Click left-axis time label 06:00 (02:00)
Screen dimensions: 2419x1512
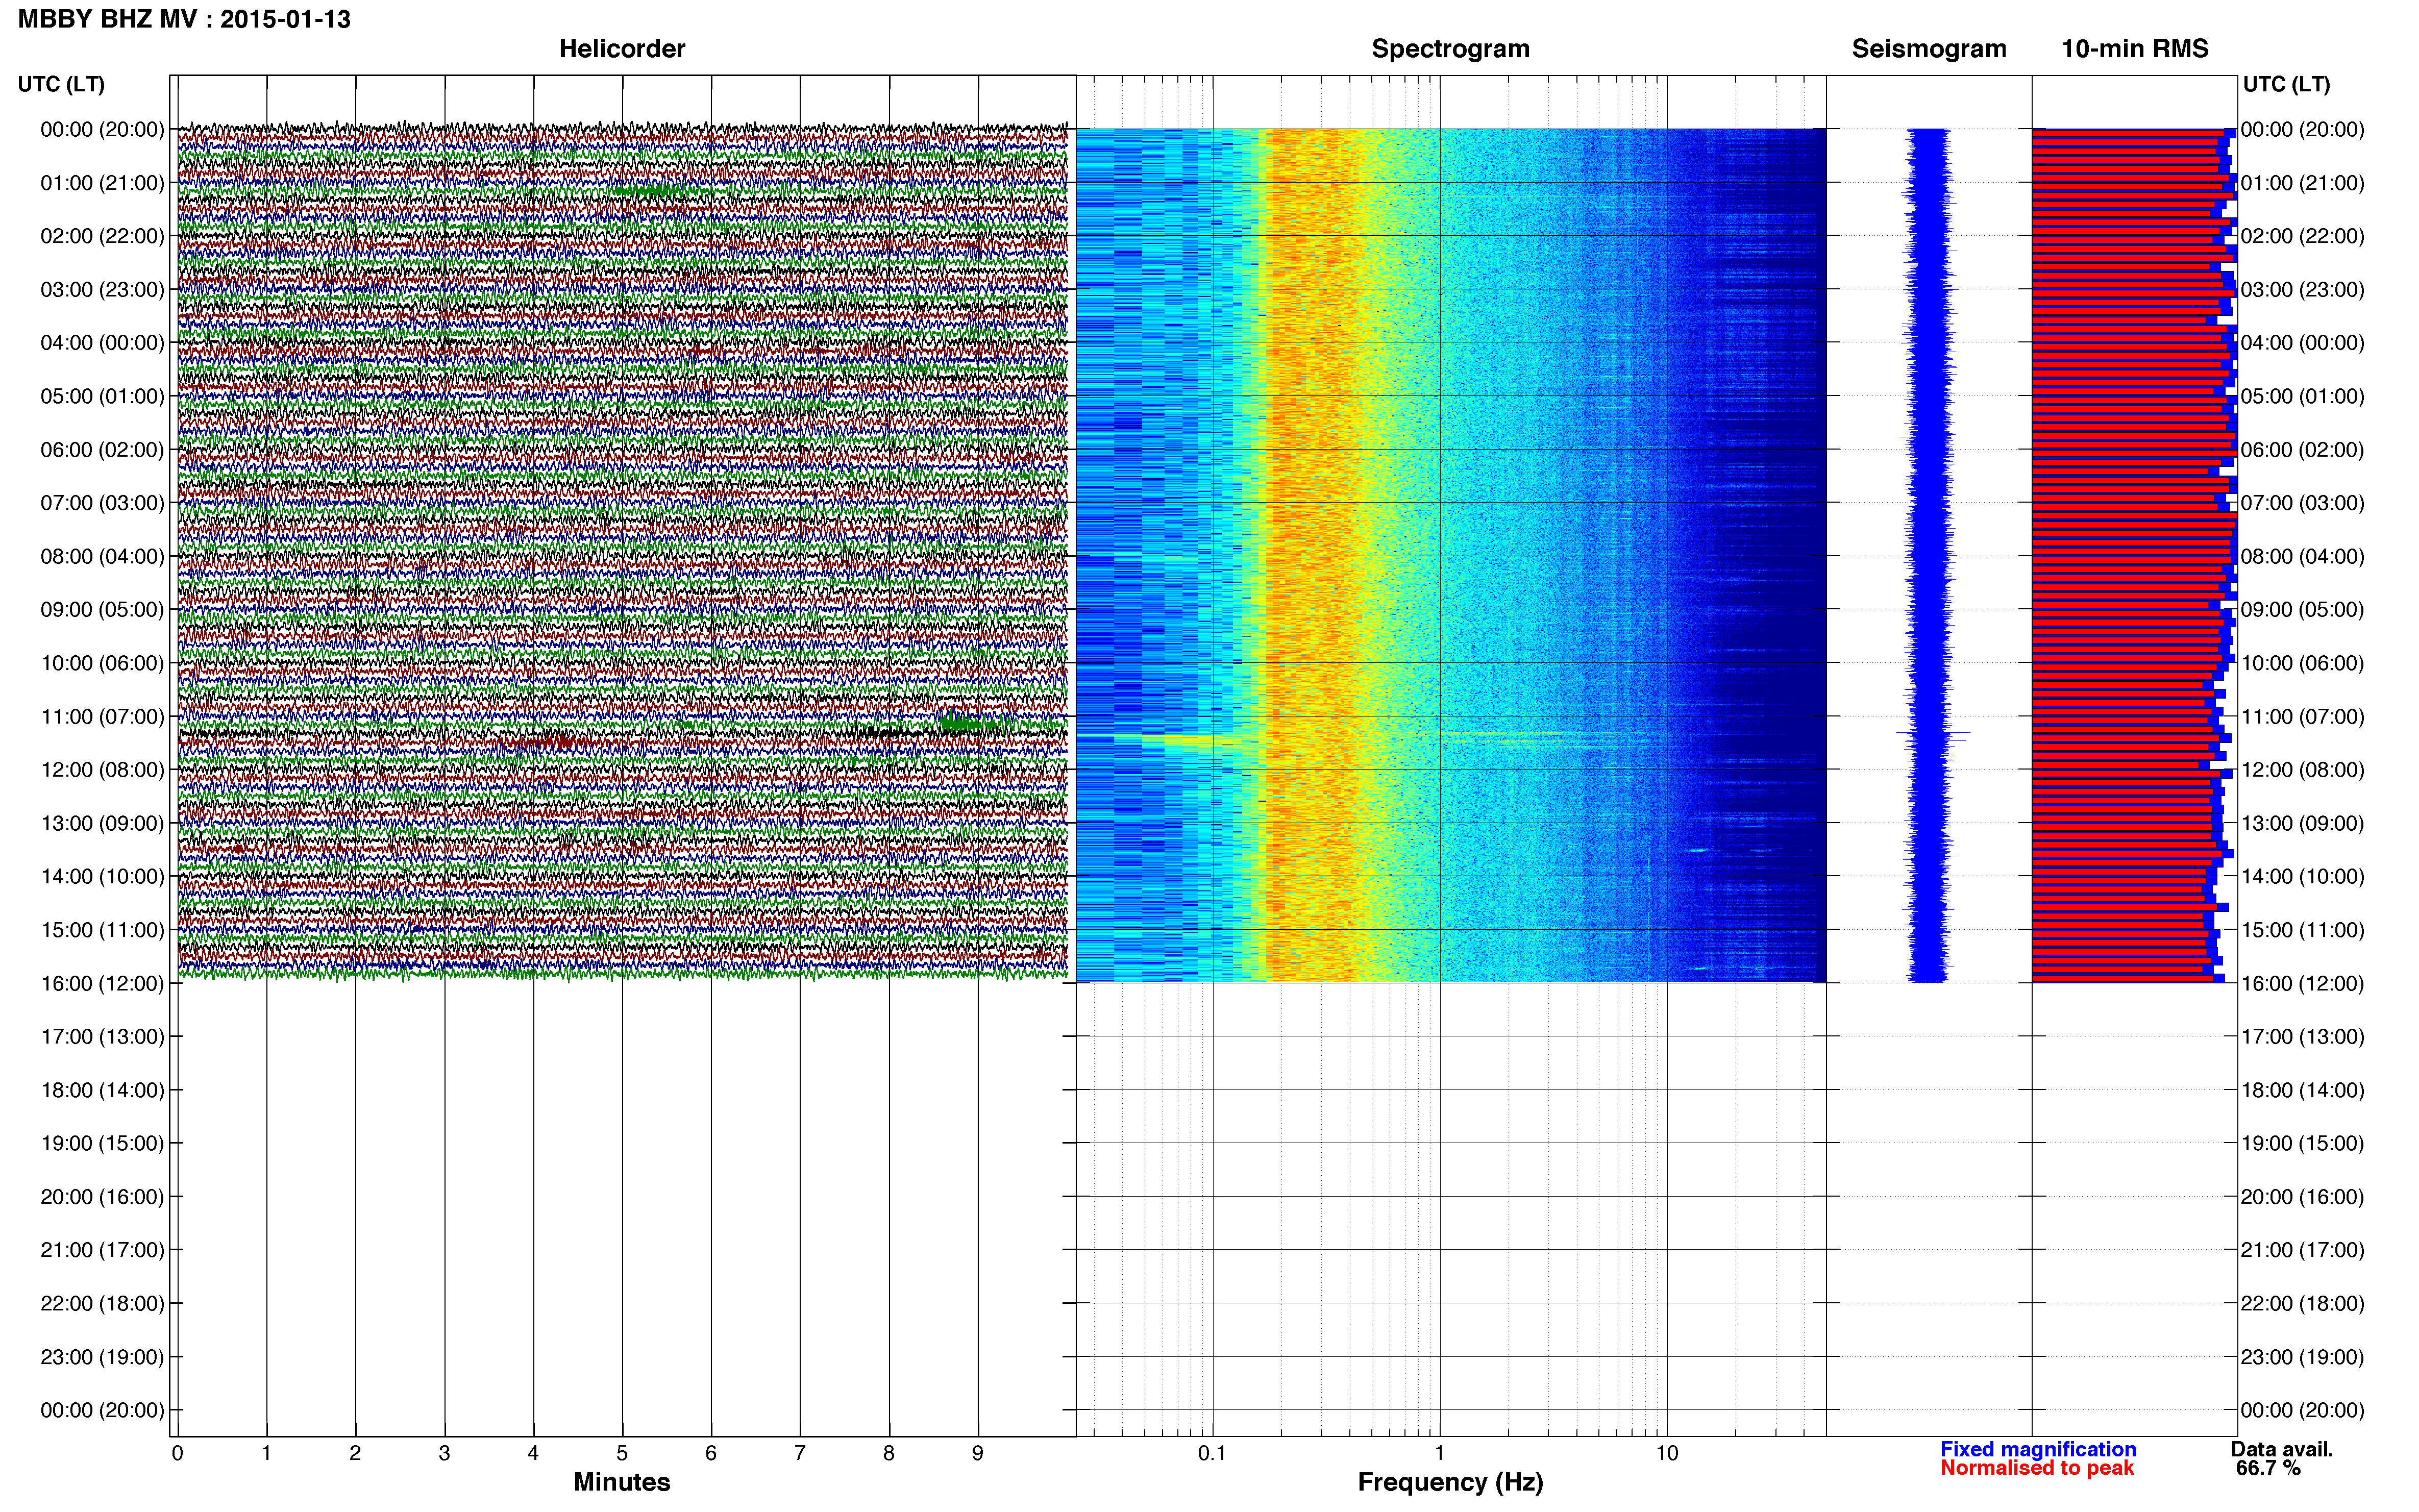click(102, 450)
